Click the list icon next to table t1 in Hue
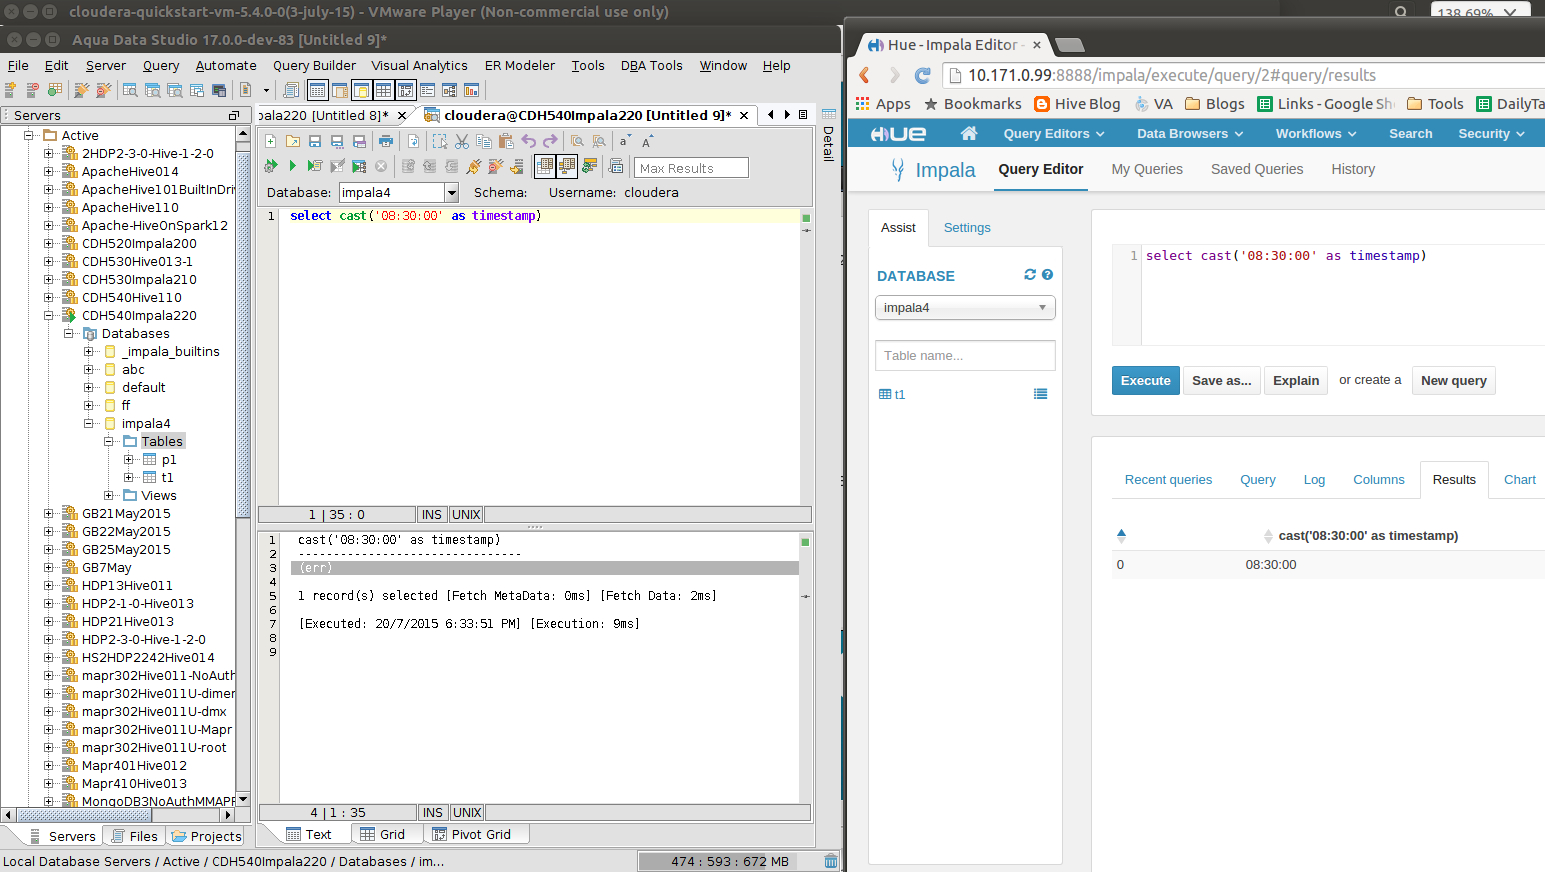This screenshot has height=872, width=1545. point(1040,394)
